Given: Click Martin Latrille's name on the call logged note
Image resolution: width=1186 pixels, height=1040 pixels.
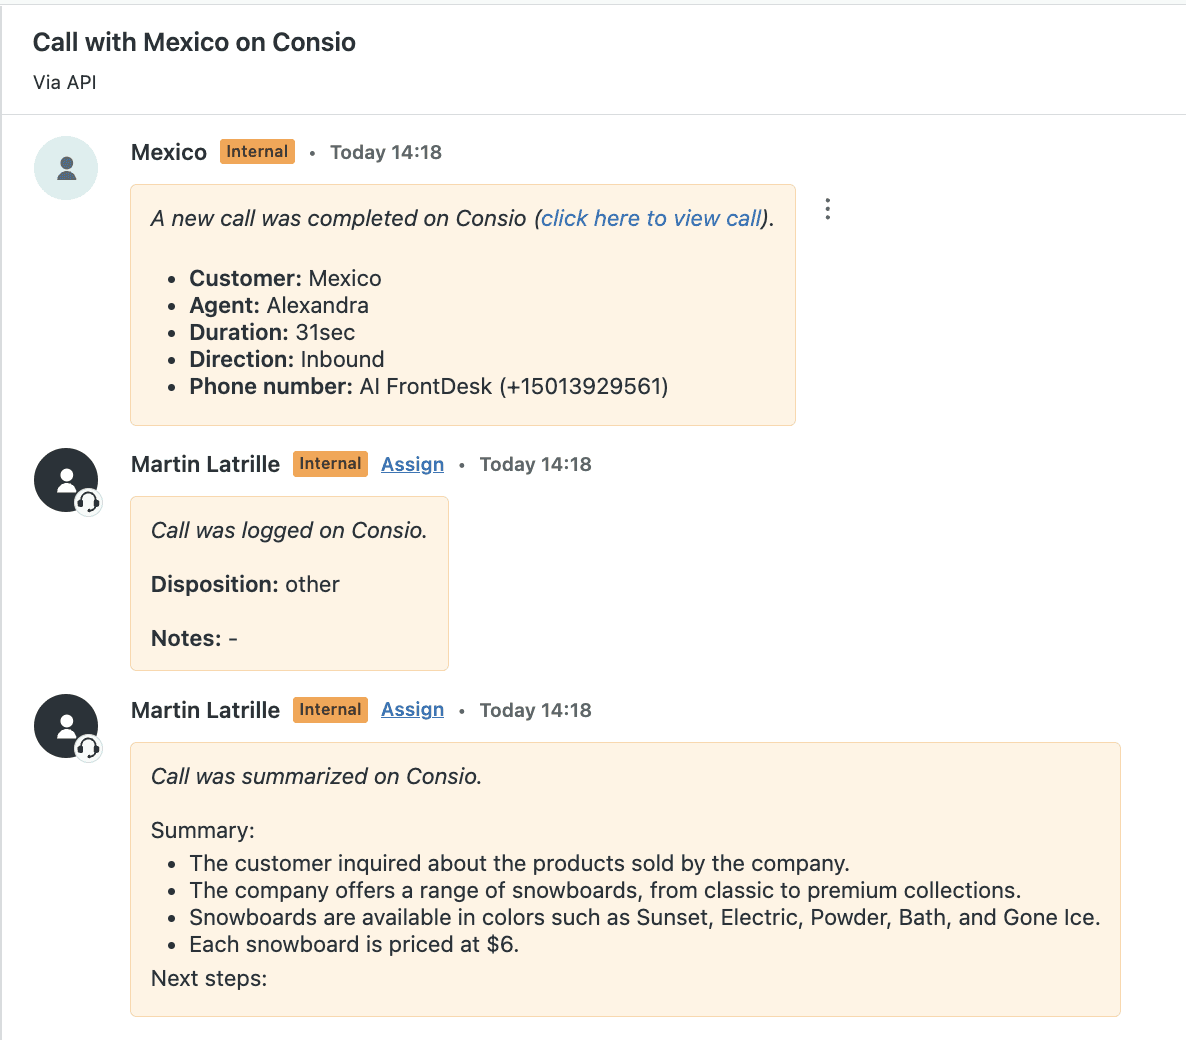Looking at the screenshot, I should (205, 464).
